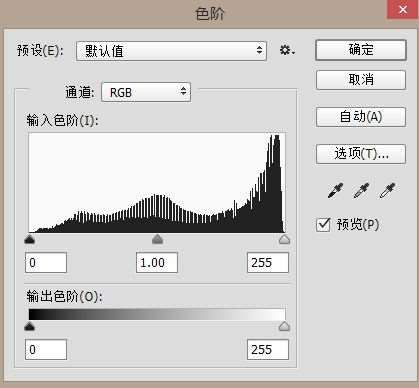This screenshot has height=388, width=419.
Task: Click the 自动(A) auto button
Action: [361, 117]
